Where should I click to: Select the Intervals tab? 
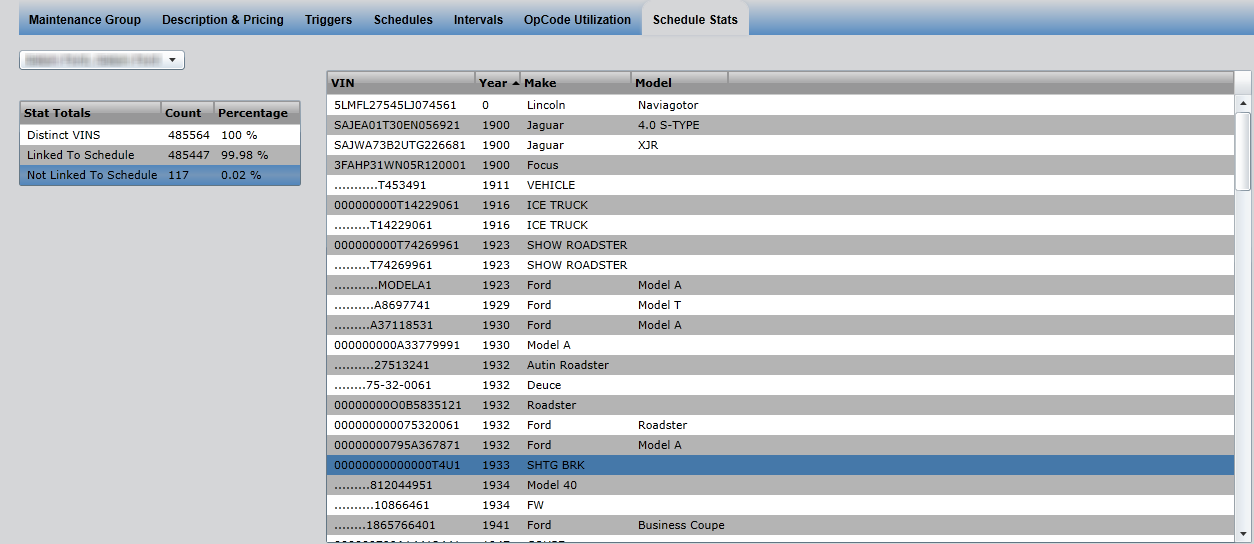click(x=478, y=19)
